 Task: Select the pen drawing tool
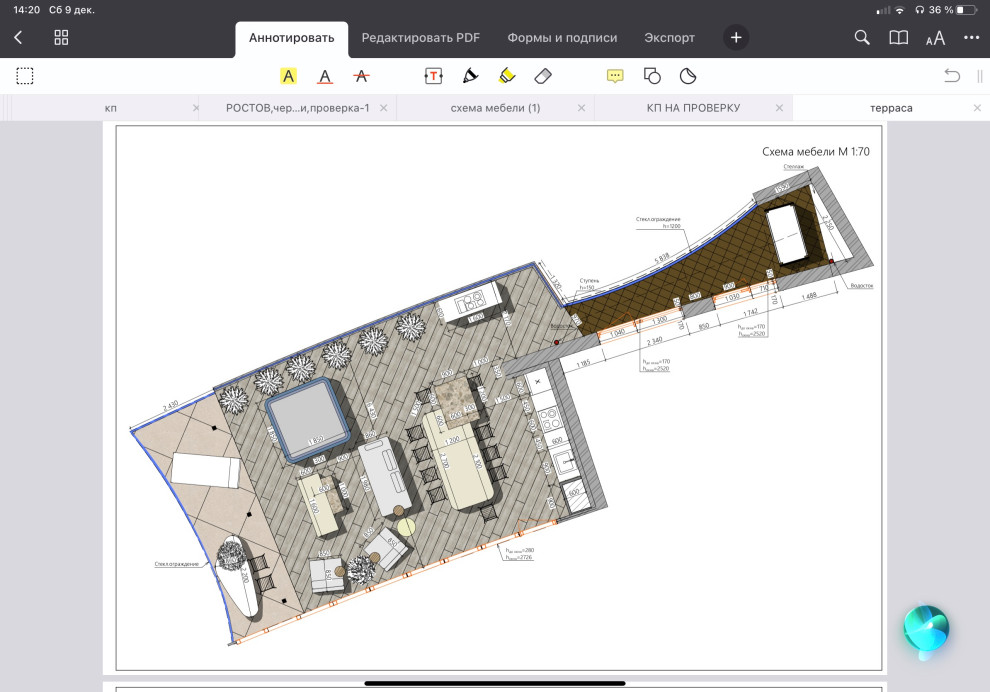coord(470,76)
